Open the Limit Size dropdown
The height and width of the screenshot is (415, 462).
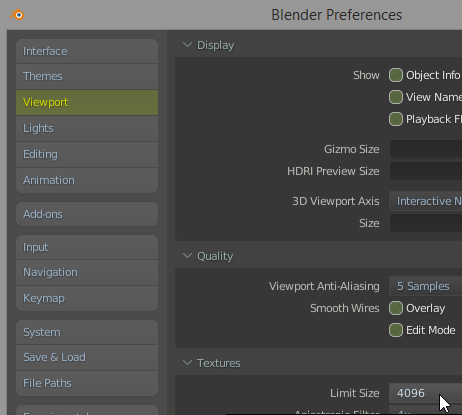425,393
